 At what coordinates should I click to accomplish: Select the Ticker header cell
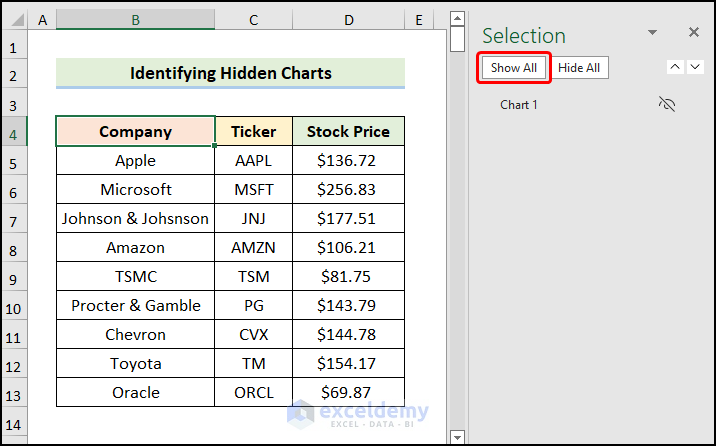tap(253, 131)
